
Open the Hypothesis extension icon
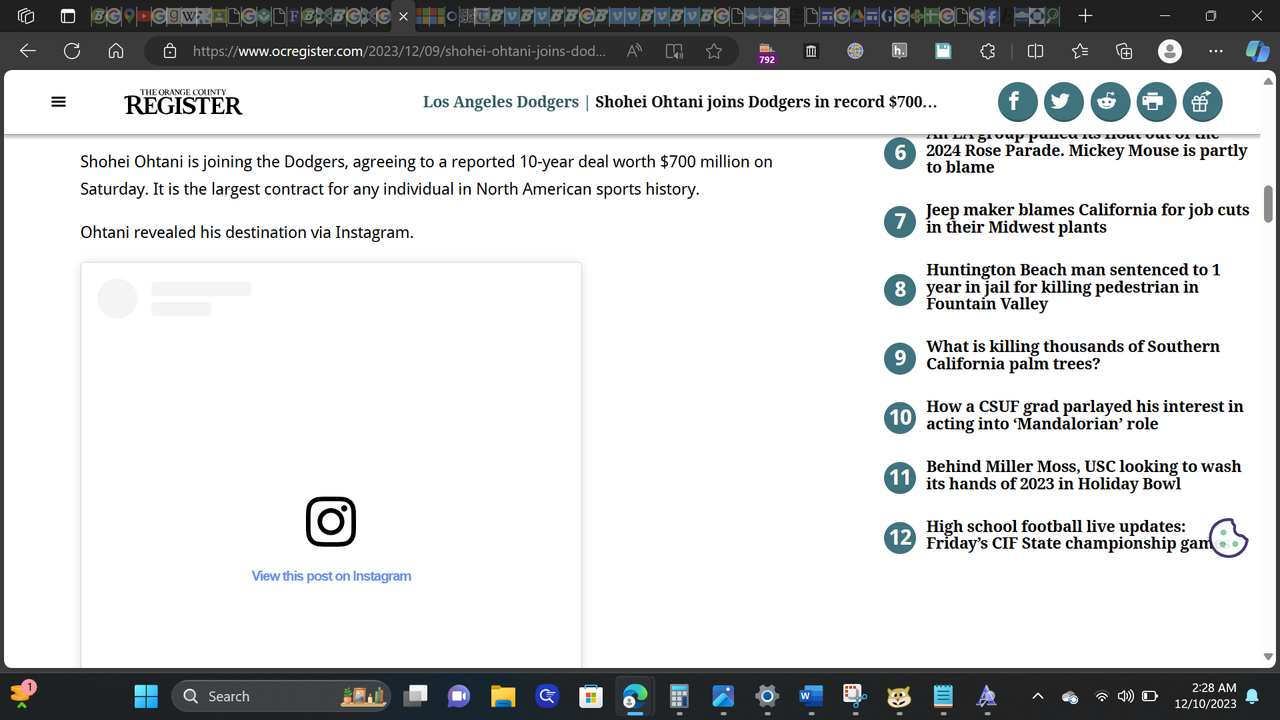click(x=899, y=52)
